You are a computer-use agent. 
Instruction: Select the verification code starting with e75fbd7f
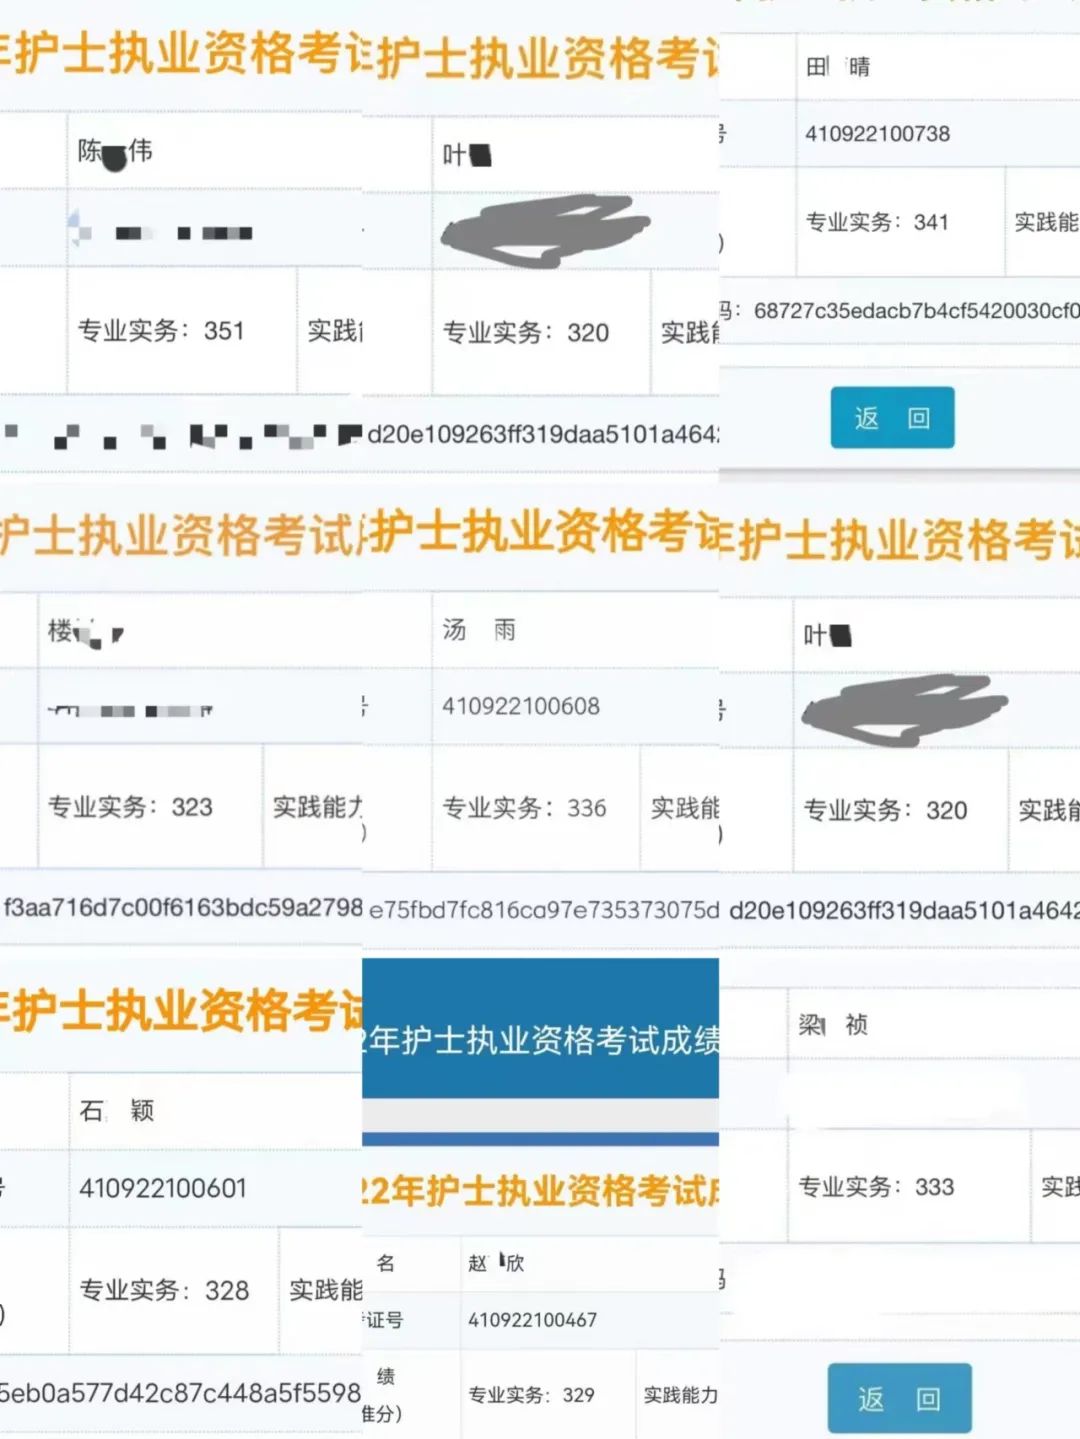point(543,910)
